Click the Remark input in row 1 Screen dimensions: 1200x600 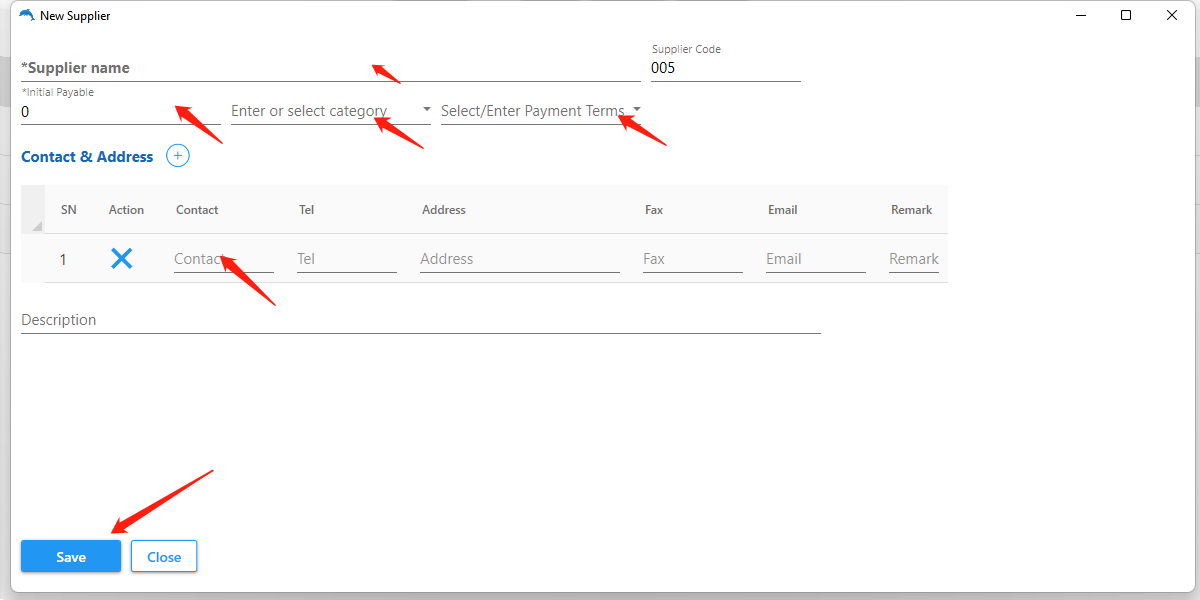913,259
